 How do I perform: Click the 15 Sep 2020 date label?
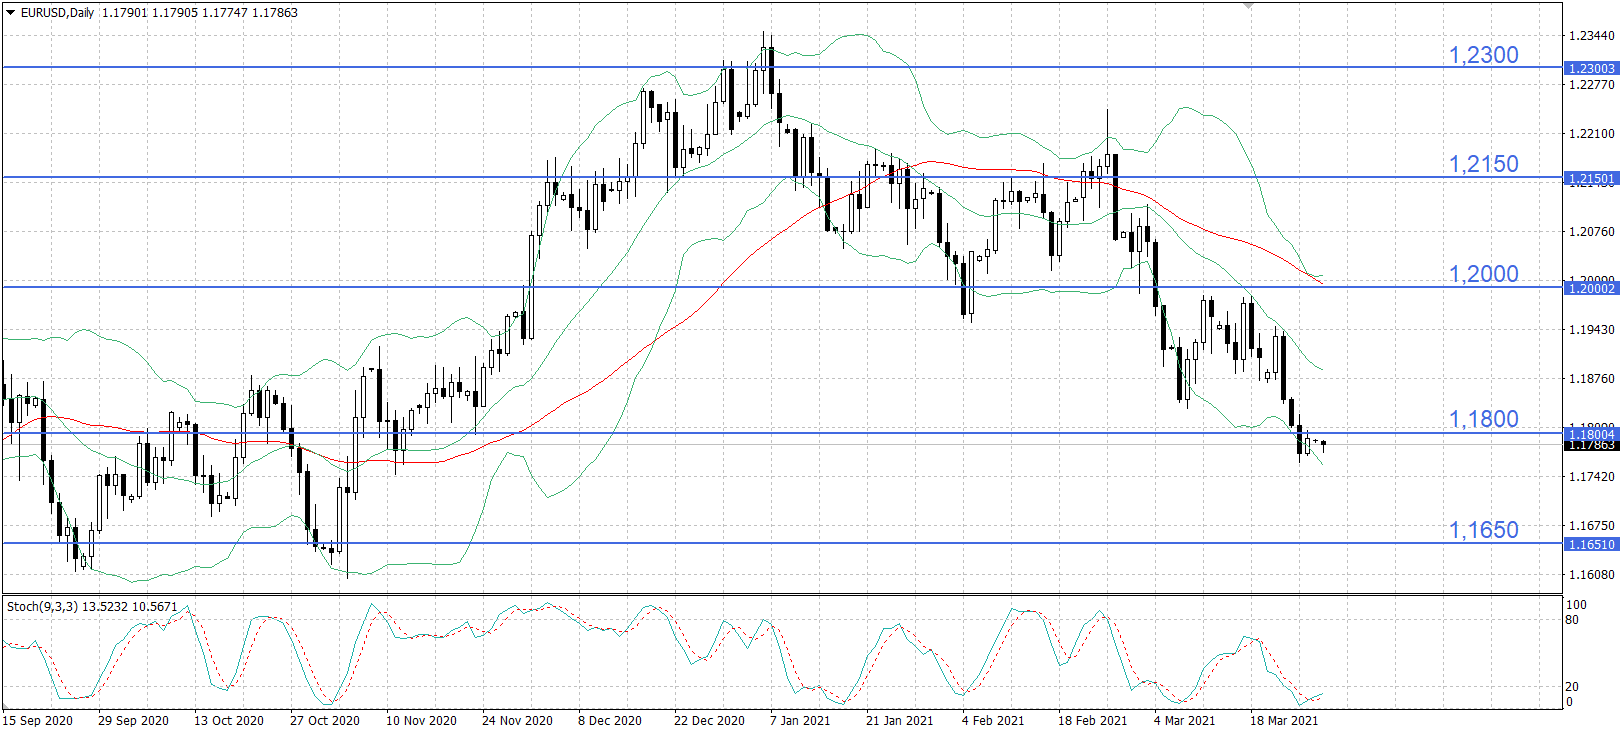coord(38,720)
